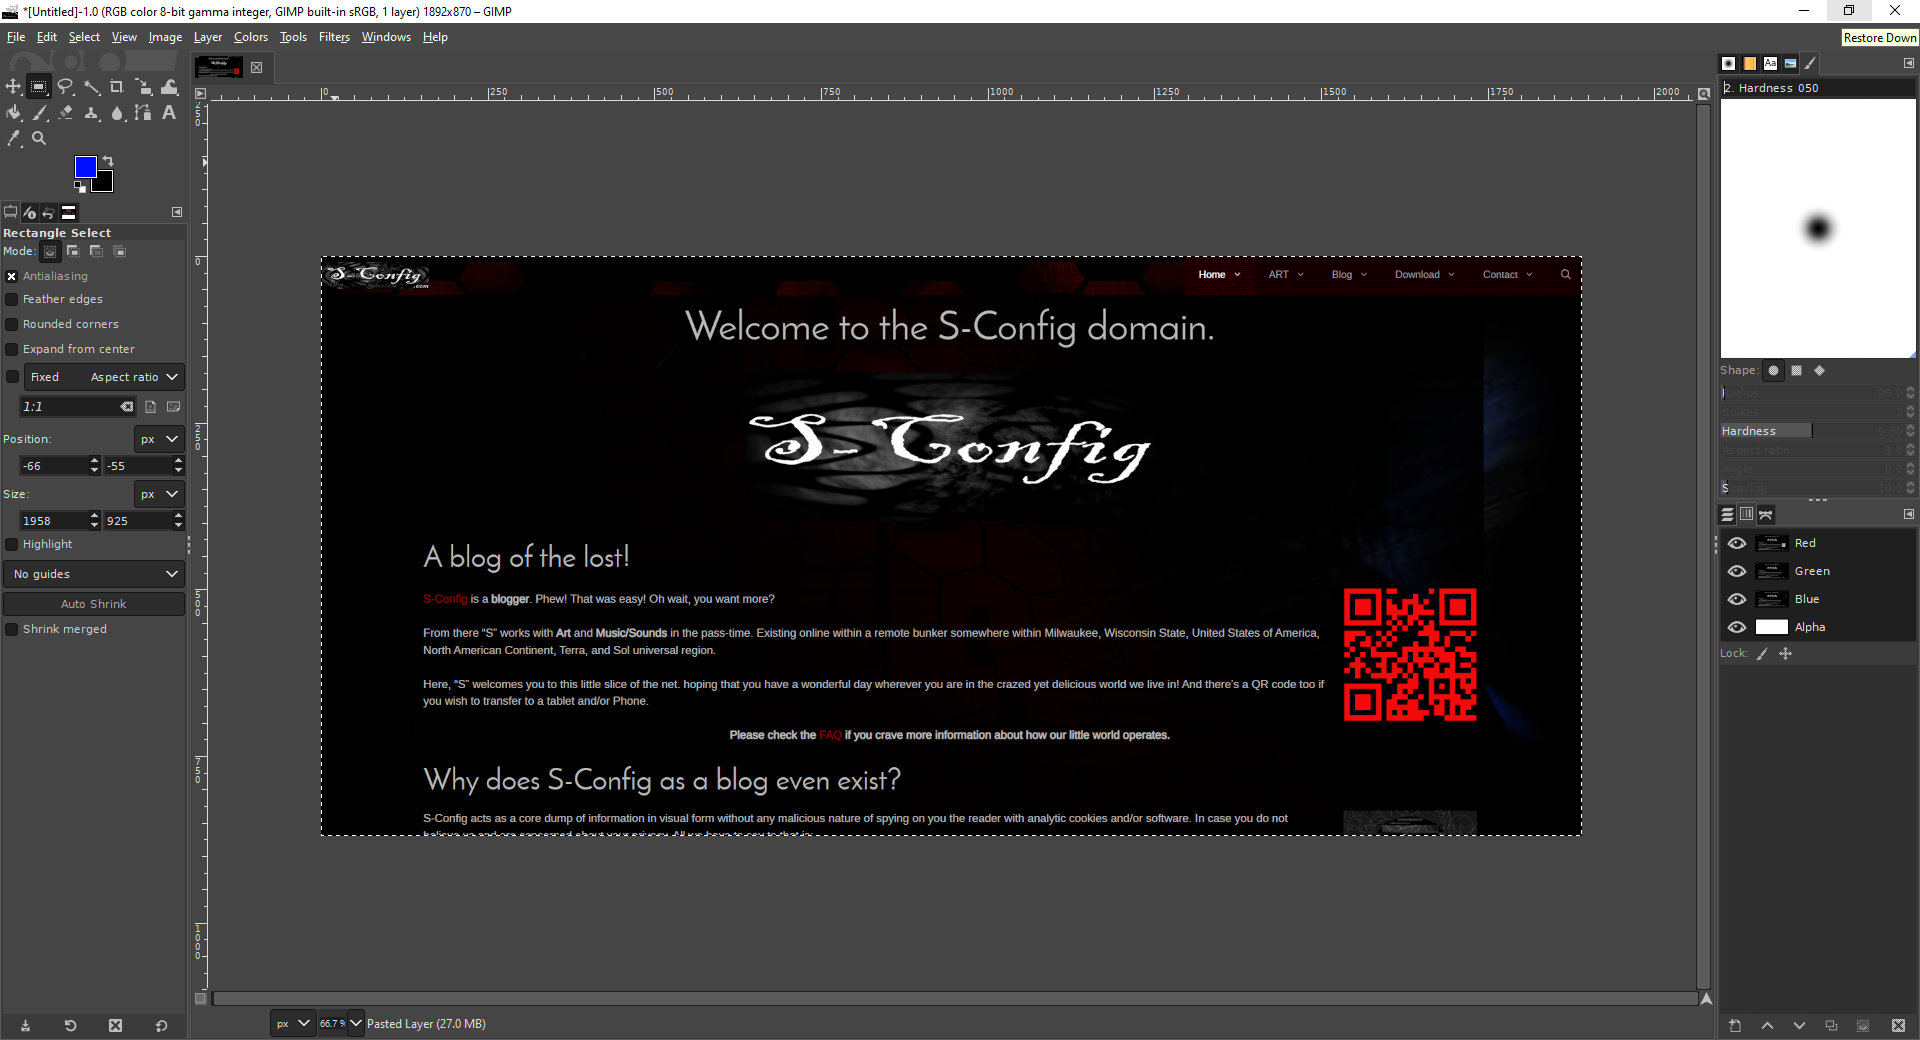
Task: Select the Smudge droplet tool
Action: (117, 113)
